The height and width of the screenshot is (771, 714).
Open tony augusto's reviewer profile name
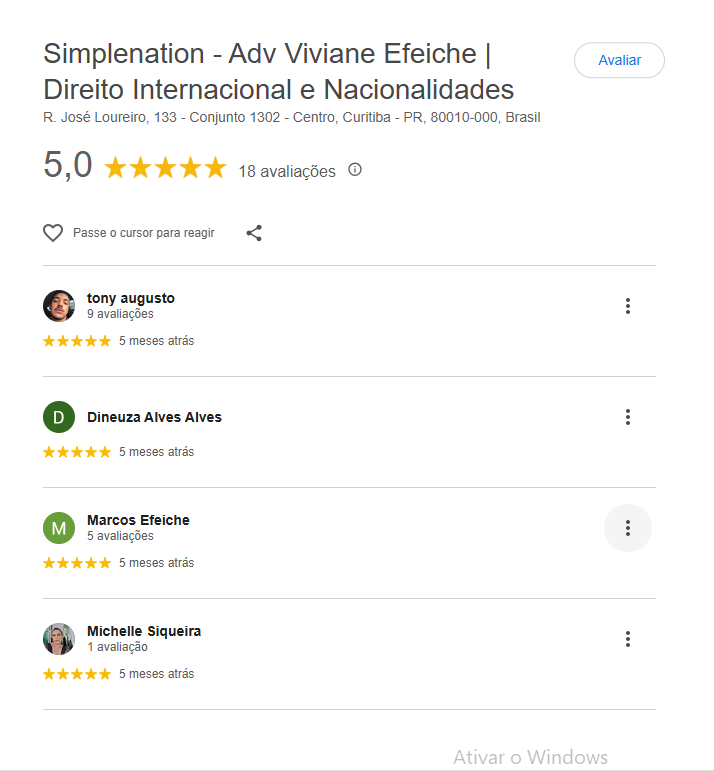[131, 298]
